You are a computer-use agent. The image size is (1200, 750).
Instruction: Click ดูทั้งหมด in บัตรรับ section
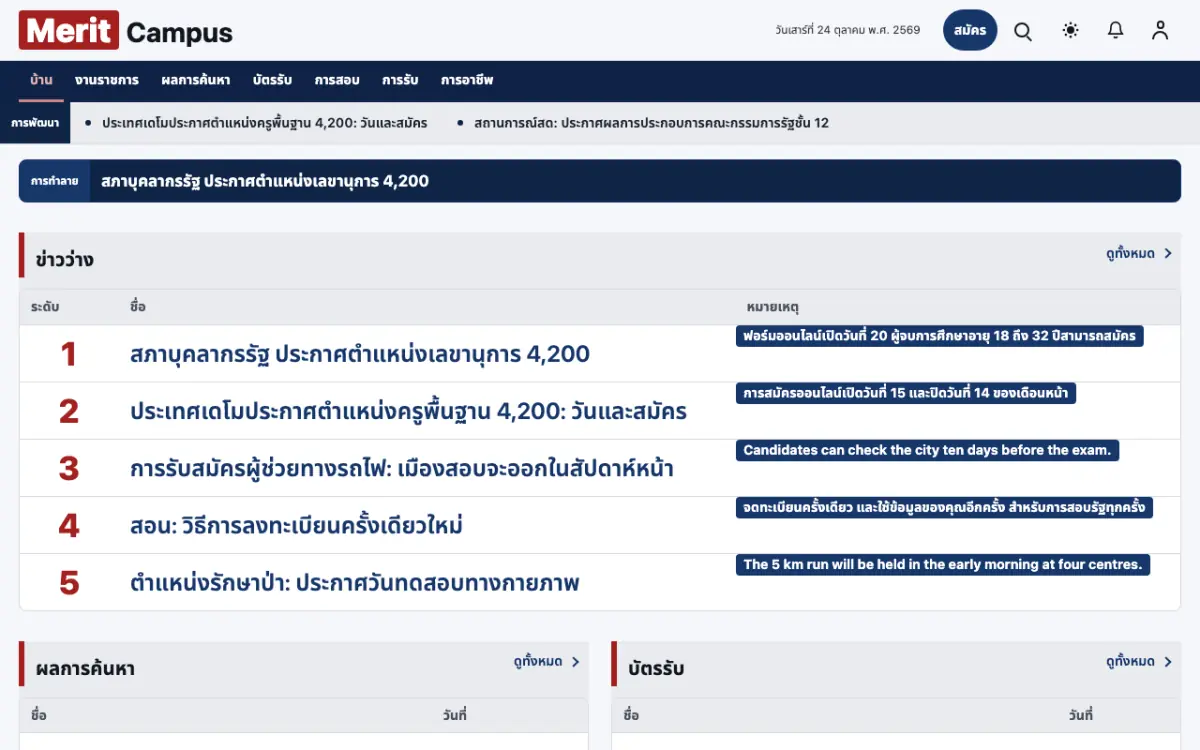click(x=1130, y=662)
